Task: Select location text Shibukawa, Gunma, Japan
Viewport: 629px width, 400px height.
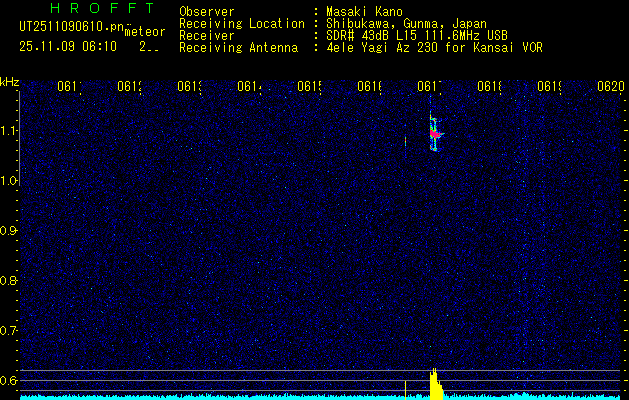Action: 406,24
